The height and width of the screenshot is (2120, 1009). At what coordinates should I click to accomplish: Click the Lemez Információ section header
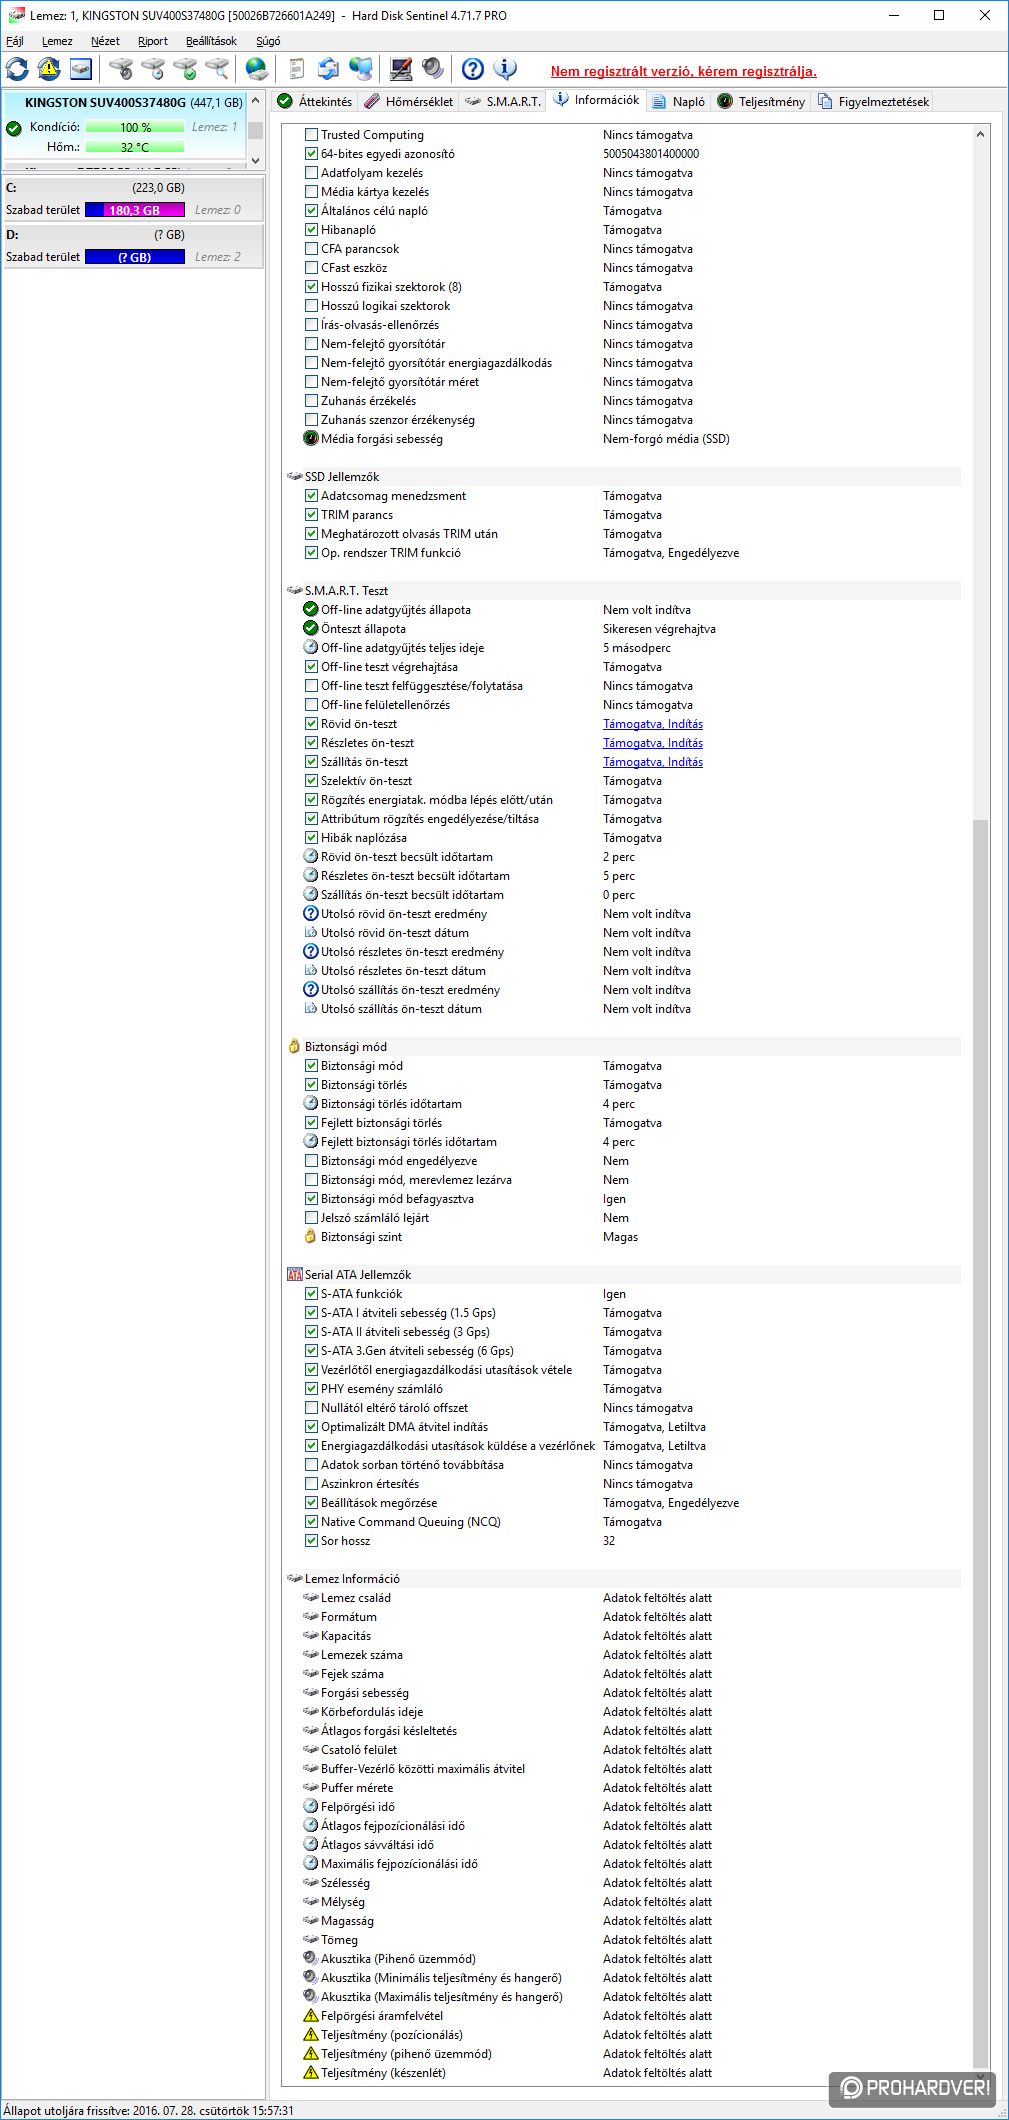[x=623, y=1579]
